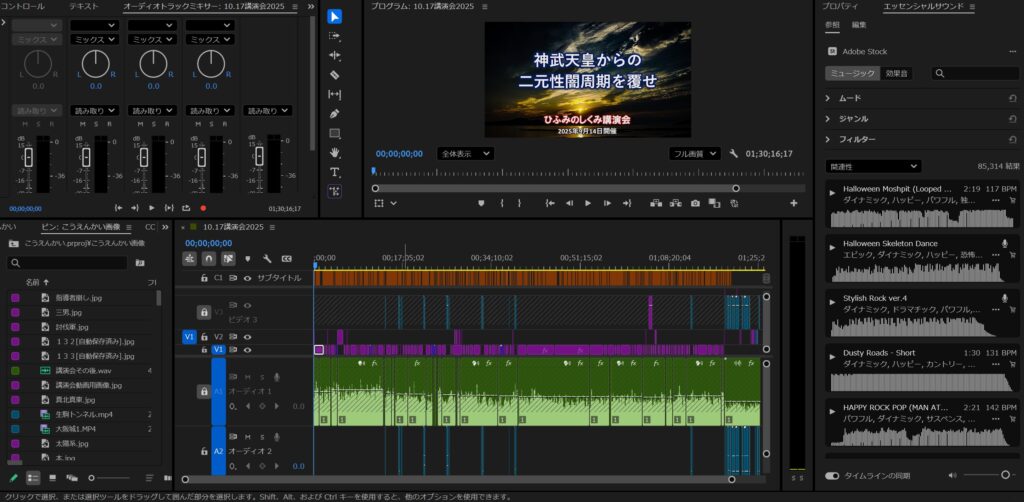Click the 効果音 button
The width and height of the screenshot is (1024, 502).
pyautogui.click(x=897, y=73)
